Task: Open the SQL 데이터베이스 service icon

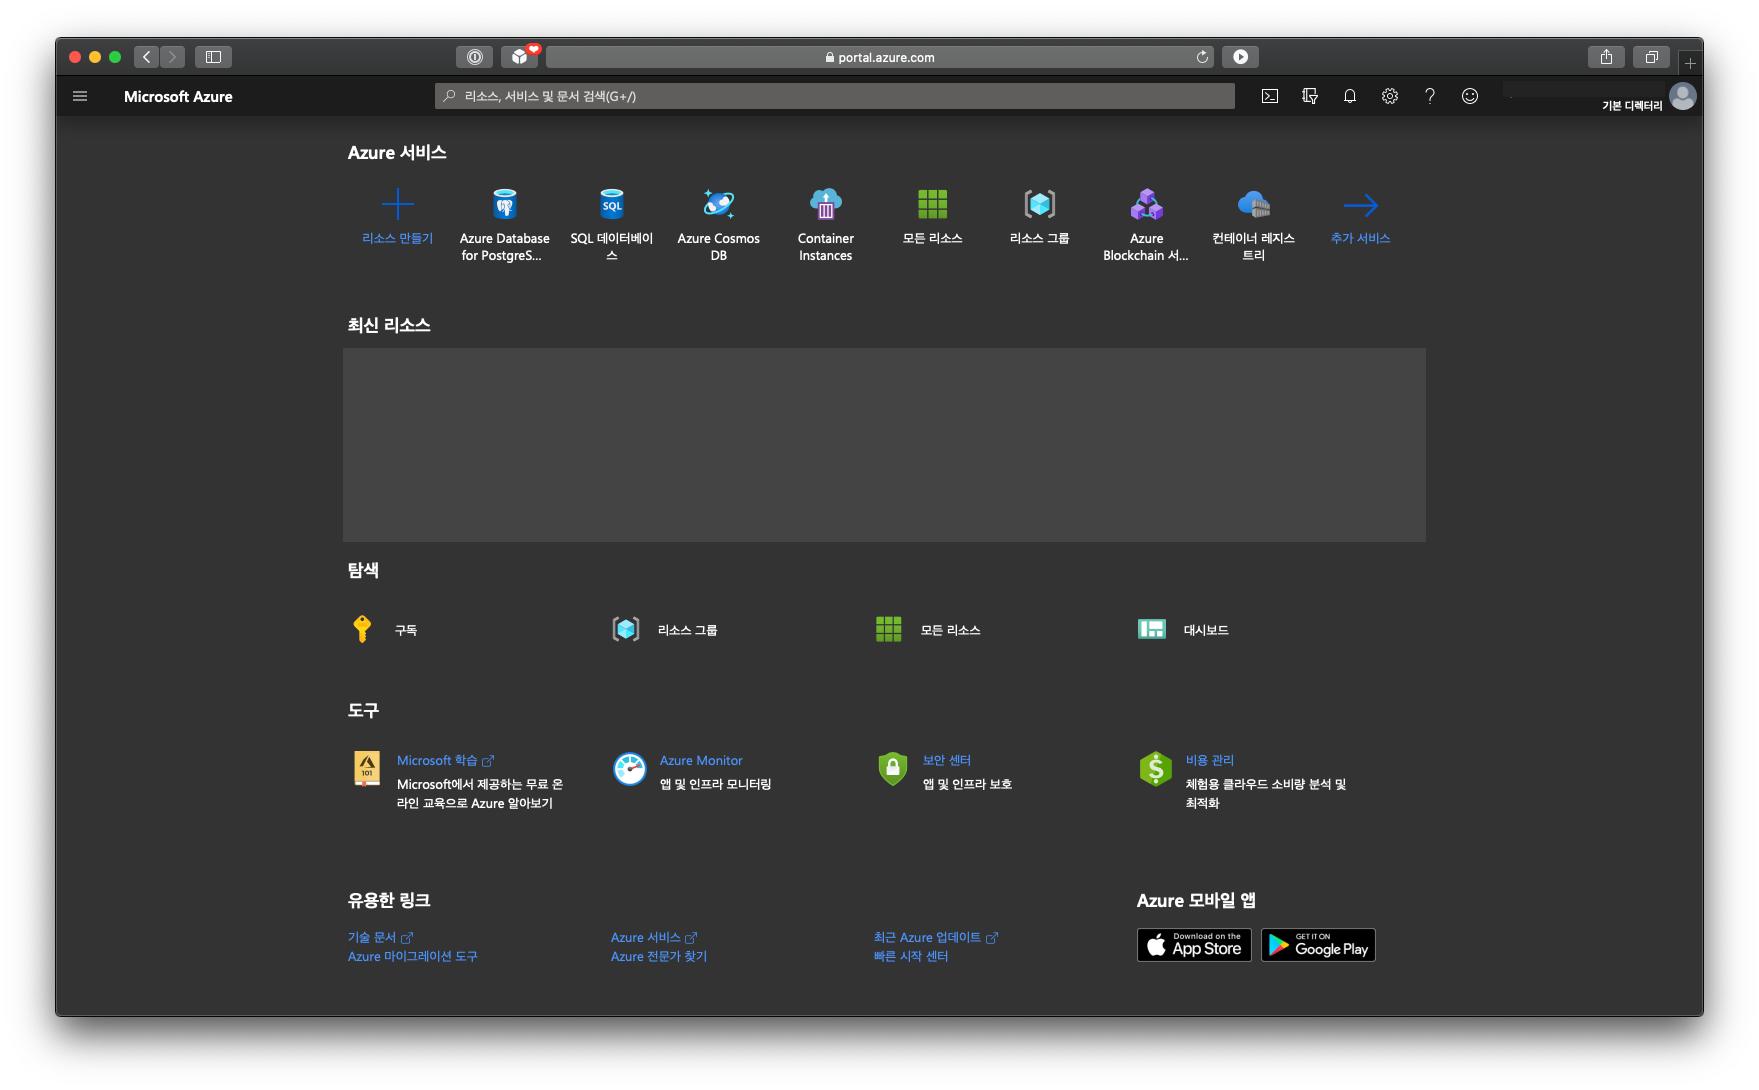Action: (x=612, y=204)
